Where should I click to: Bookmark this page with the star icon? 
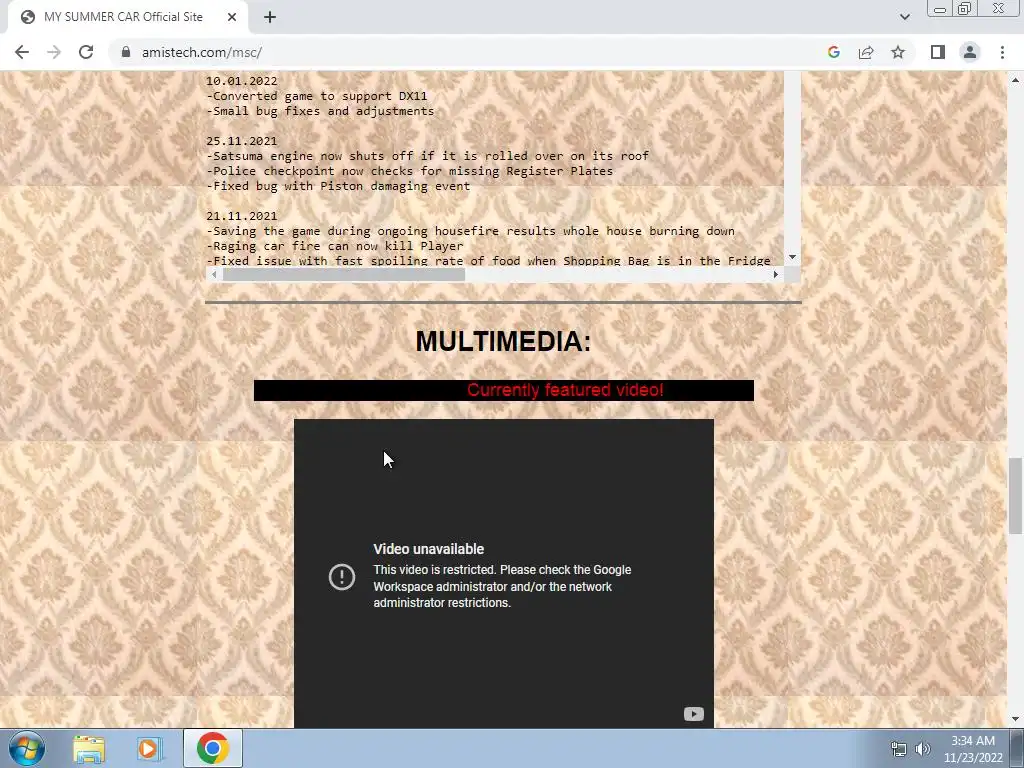coord(898,52)
